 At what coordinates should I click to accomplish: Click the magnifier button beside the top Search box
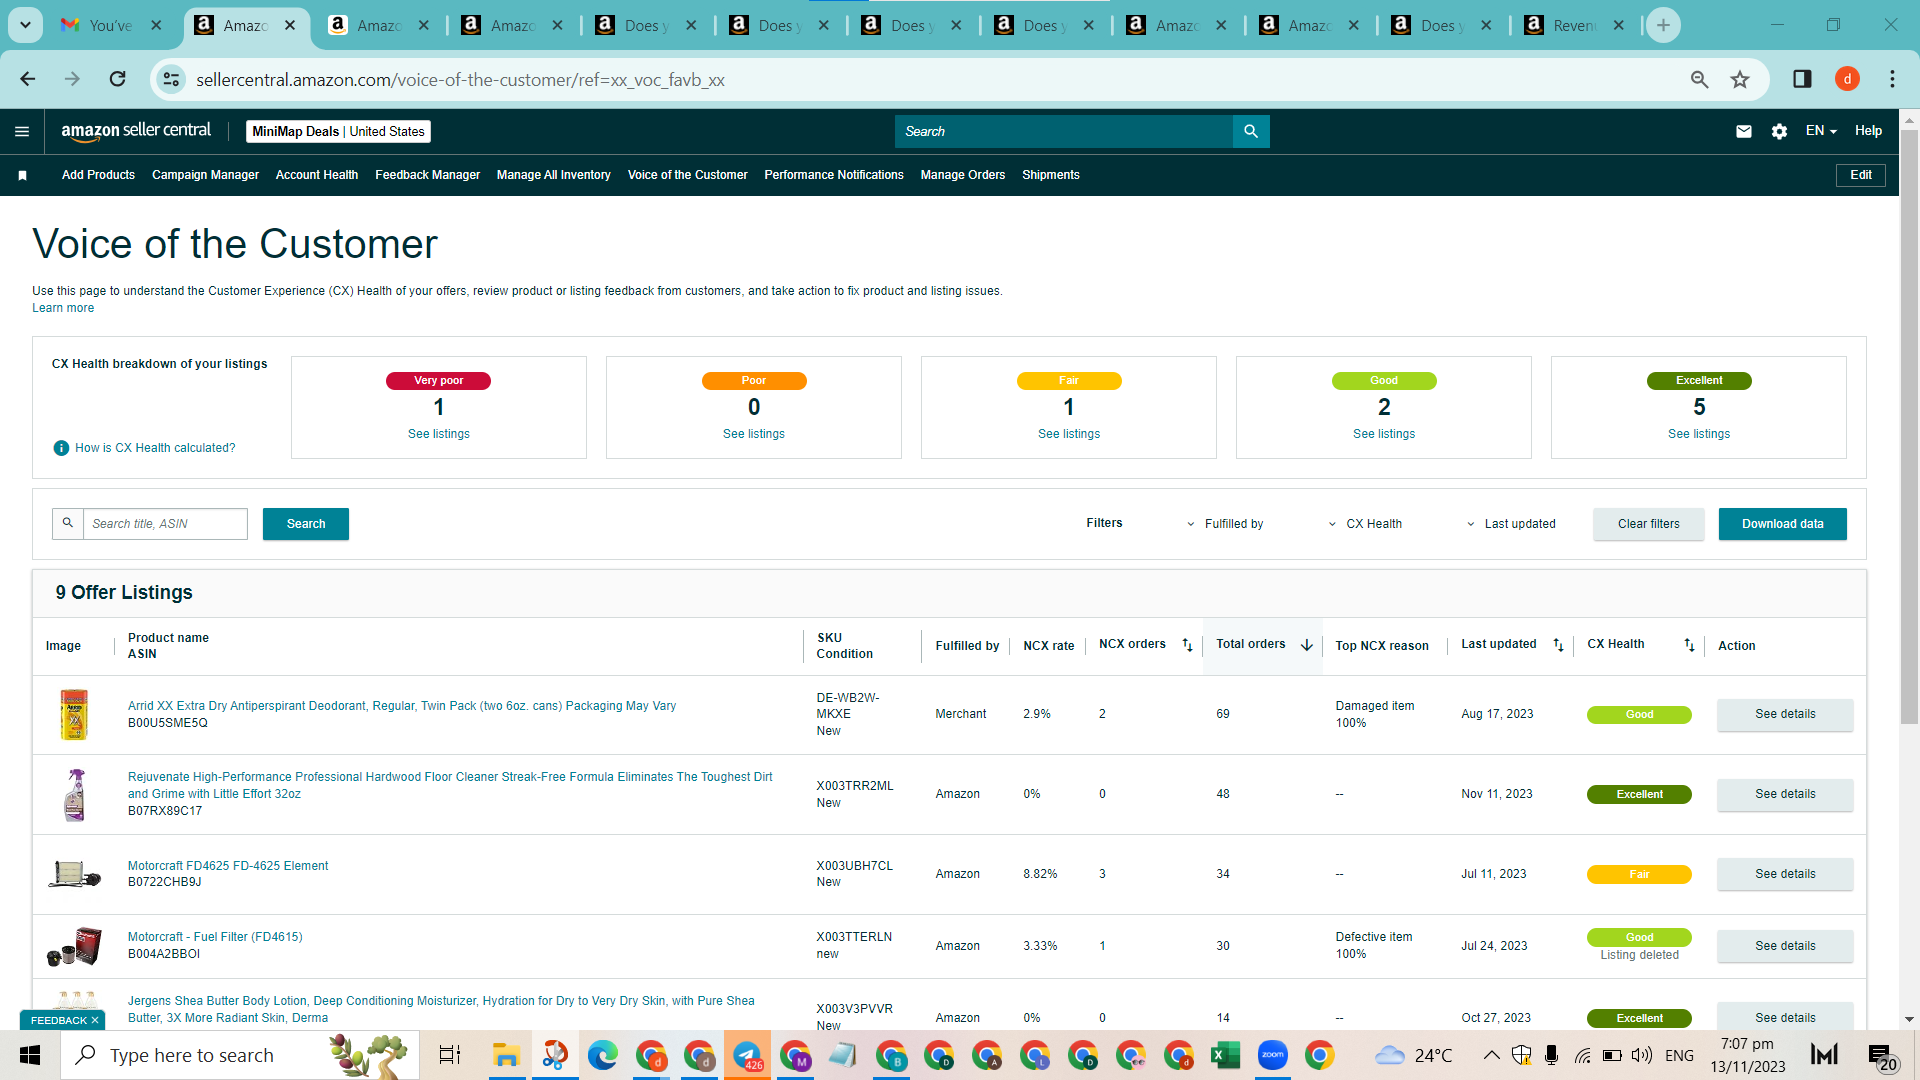1251,131
